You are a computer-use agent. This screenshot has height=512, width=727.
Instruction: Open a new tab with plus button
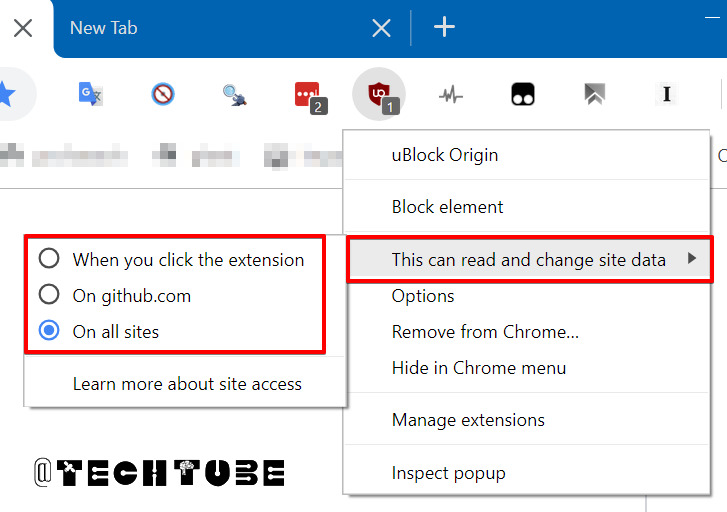(x=444, y=28)
